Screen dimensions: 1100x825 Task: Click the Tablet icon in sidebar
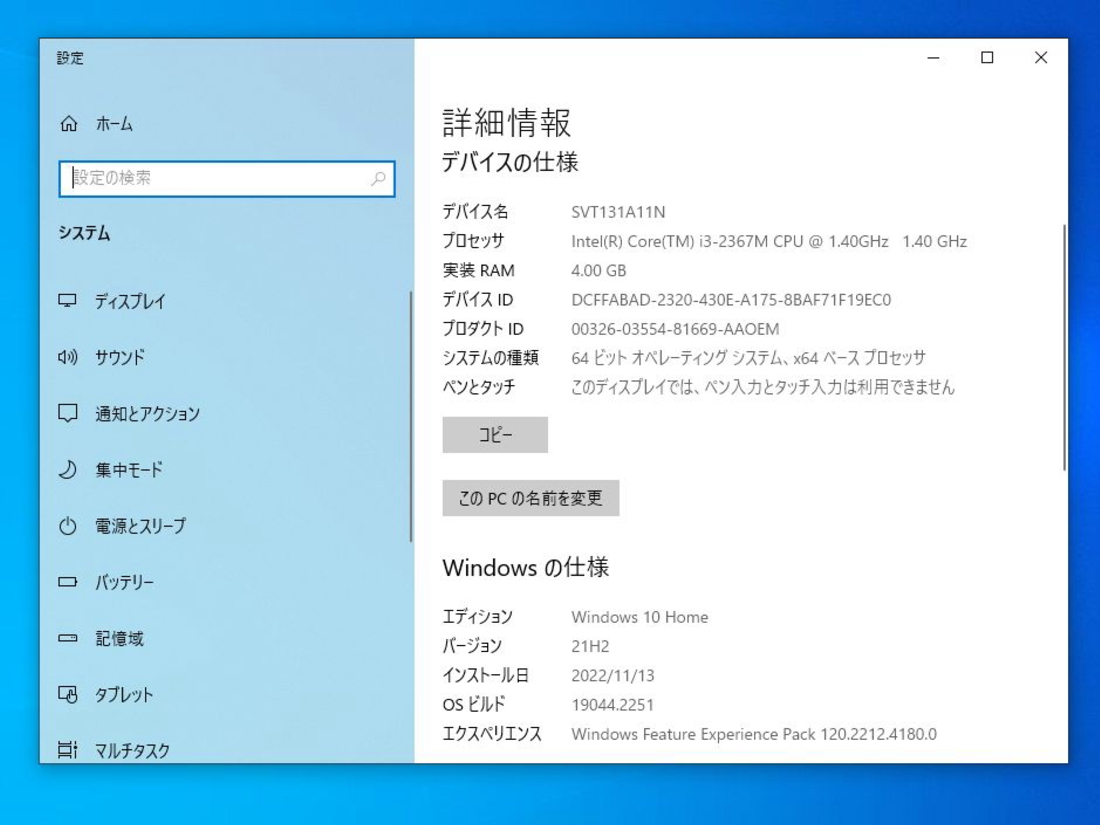click(x=67, y=694)
